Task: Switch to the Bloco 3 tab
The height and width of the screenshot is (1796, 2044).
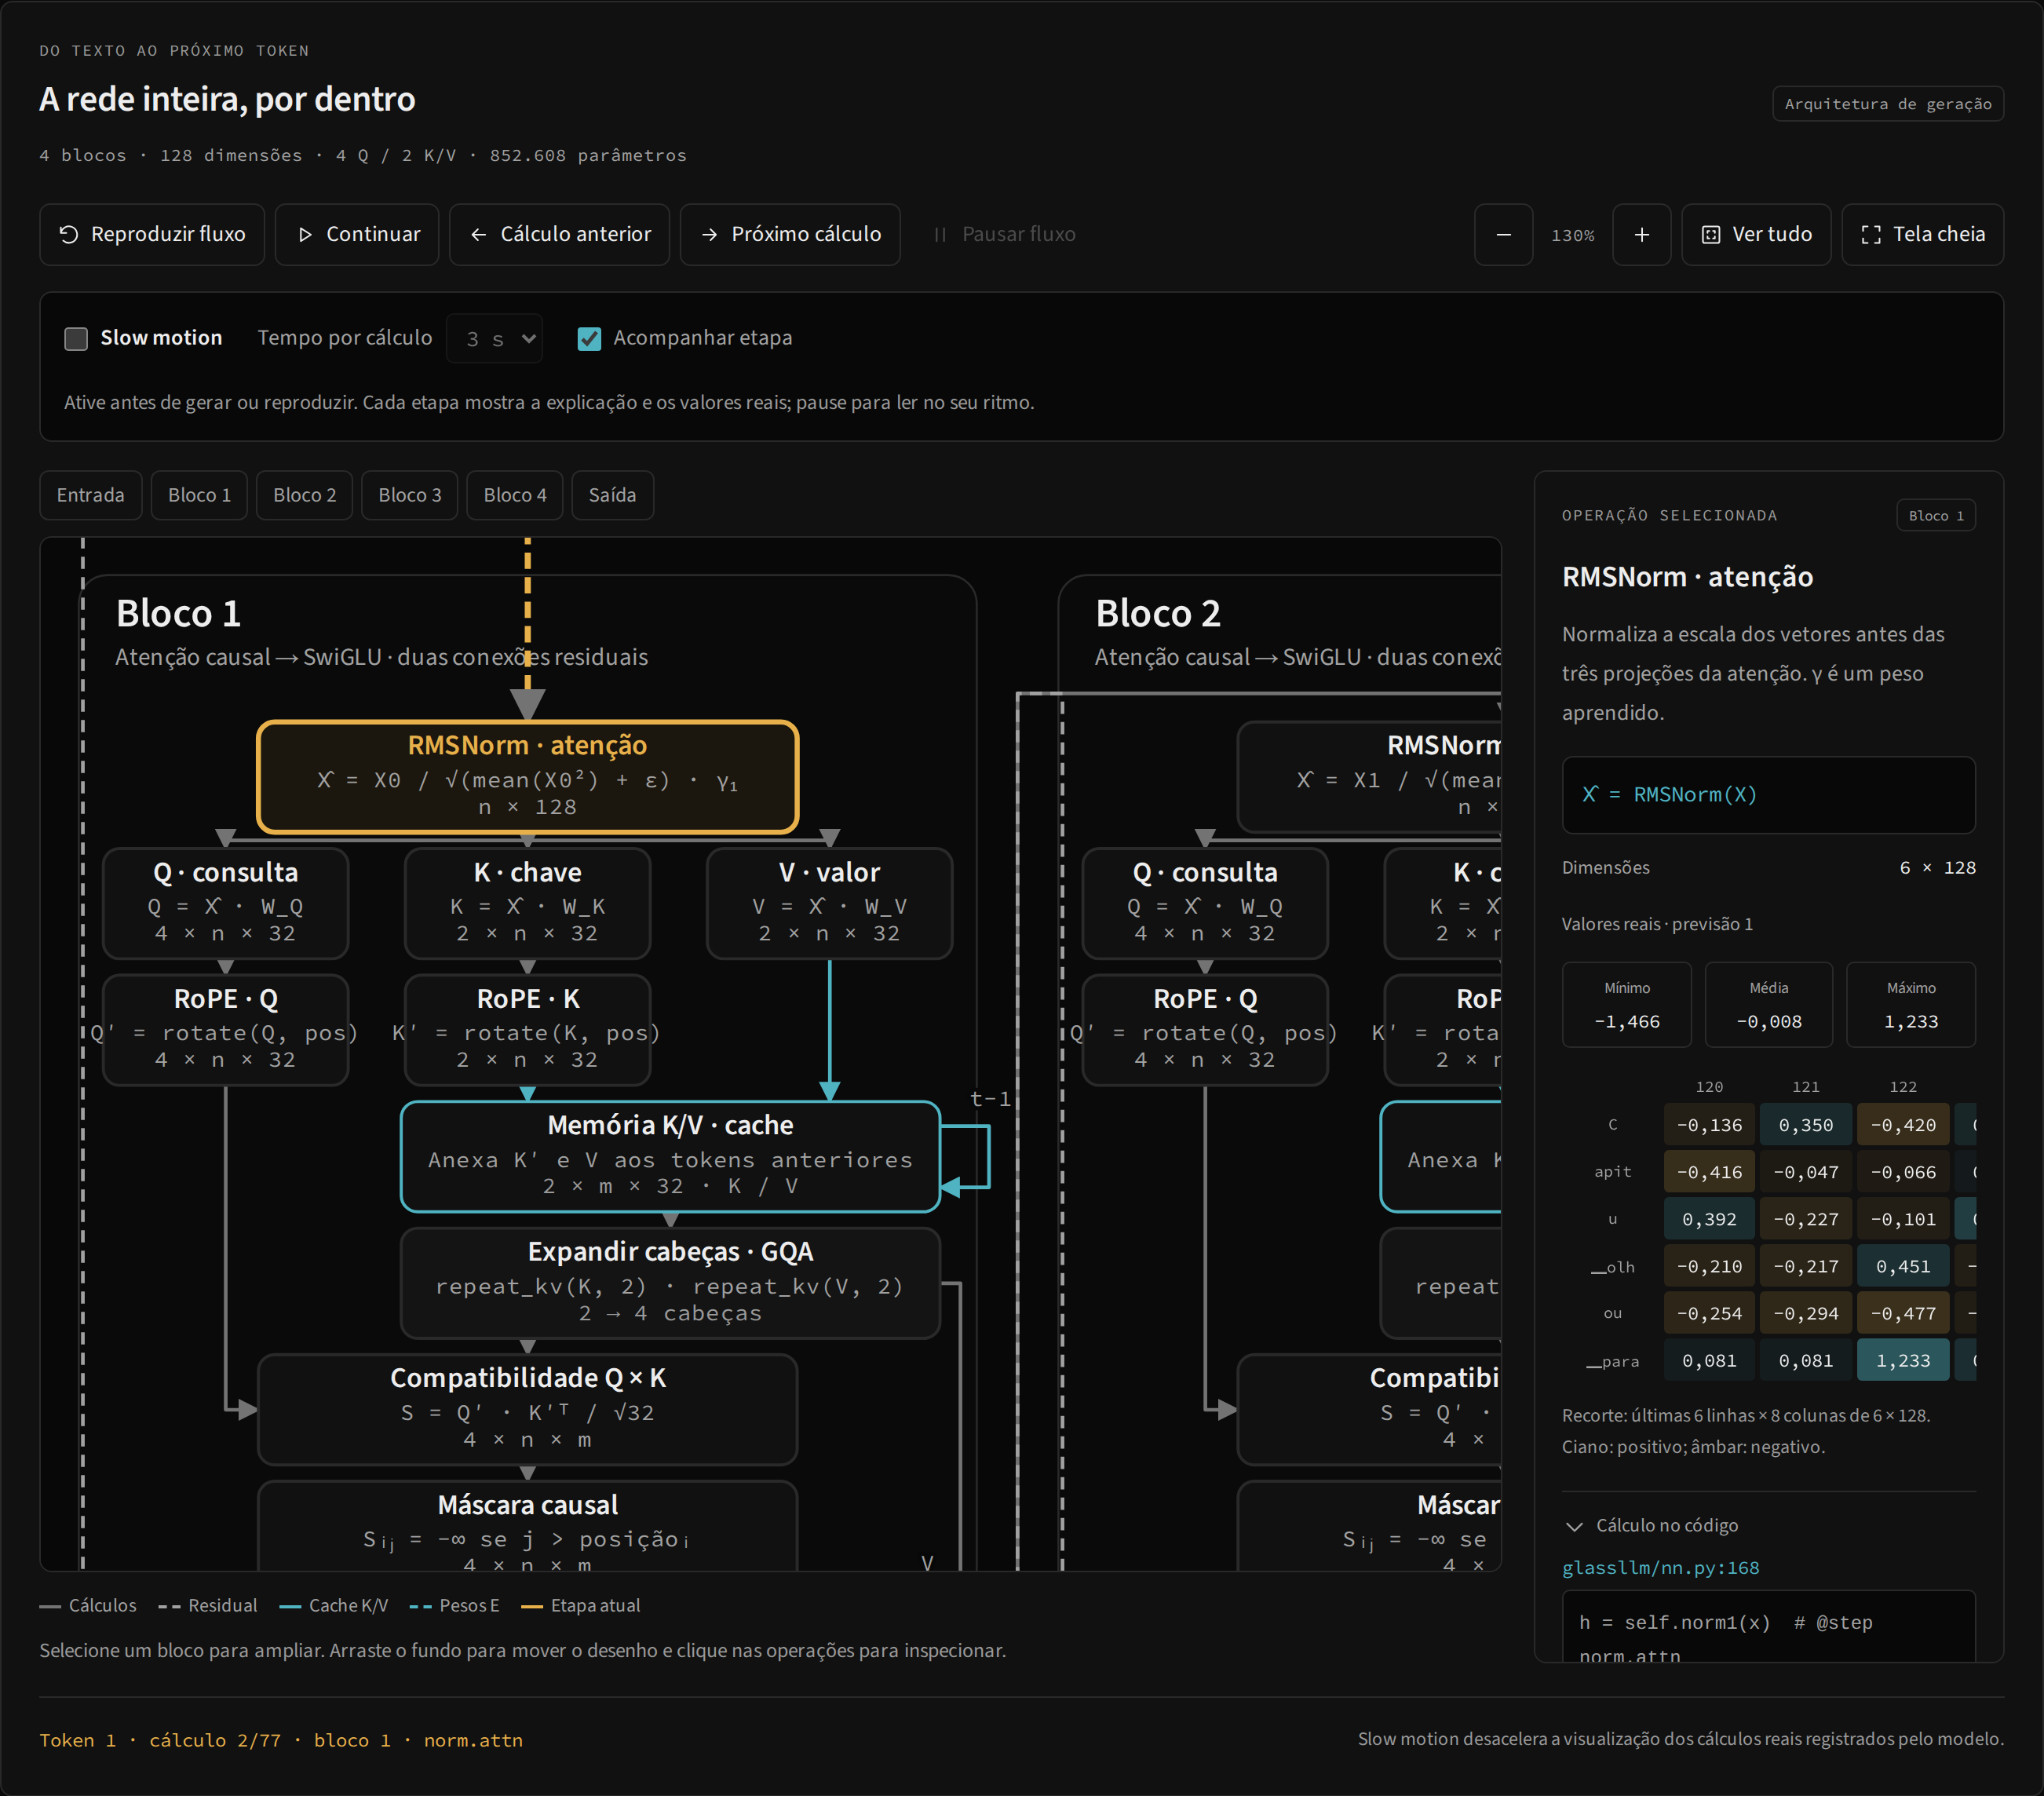Action: (x=410, y=495)
